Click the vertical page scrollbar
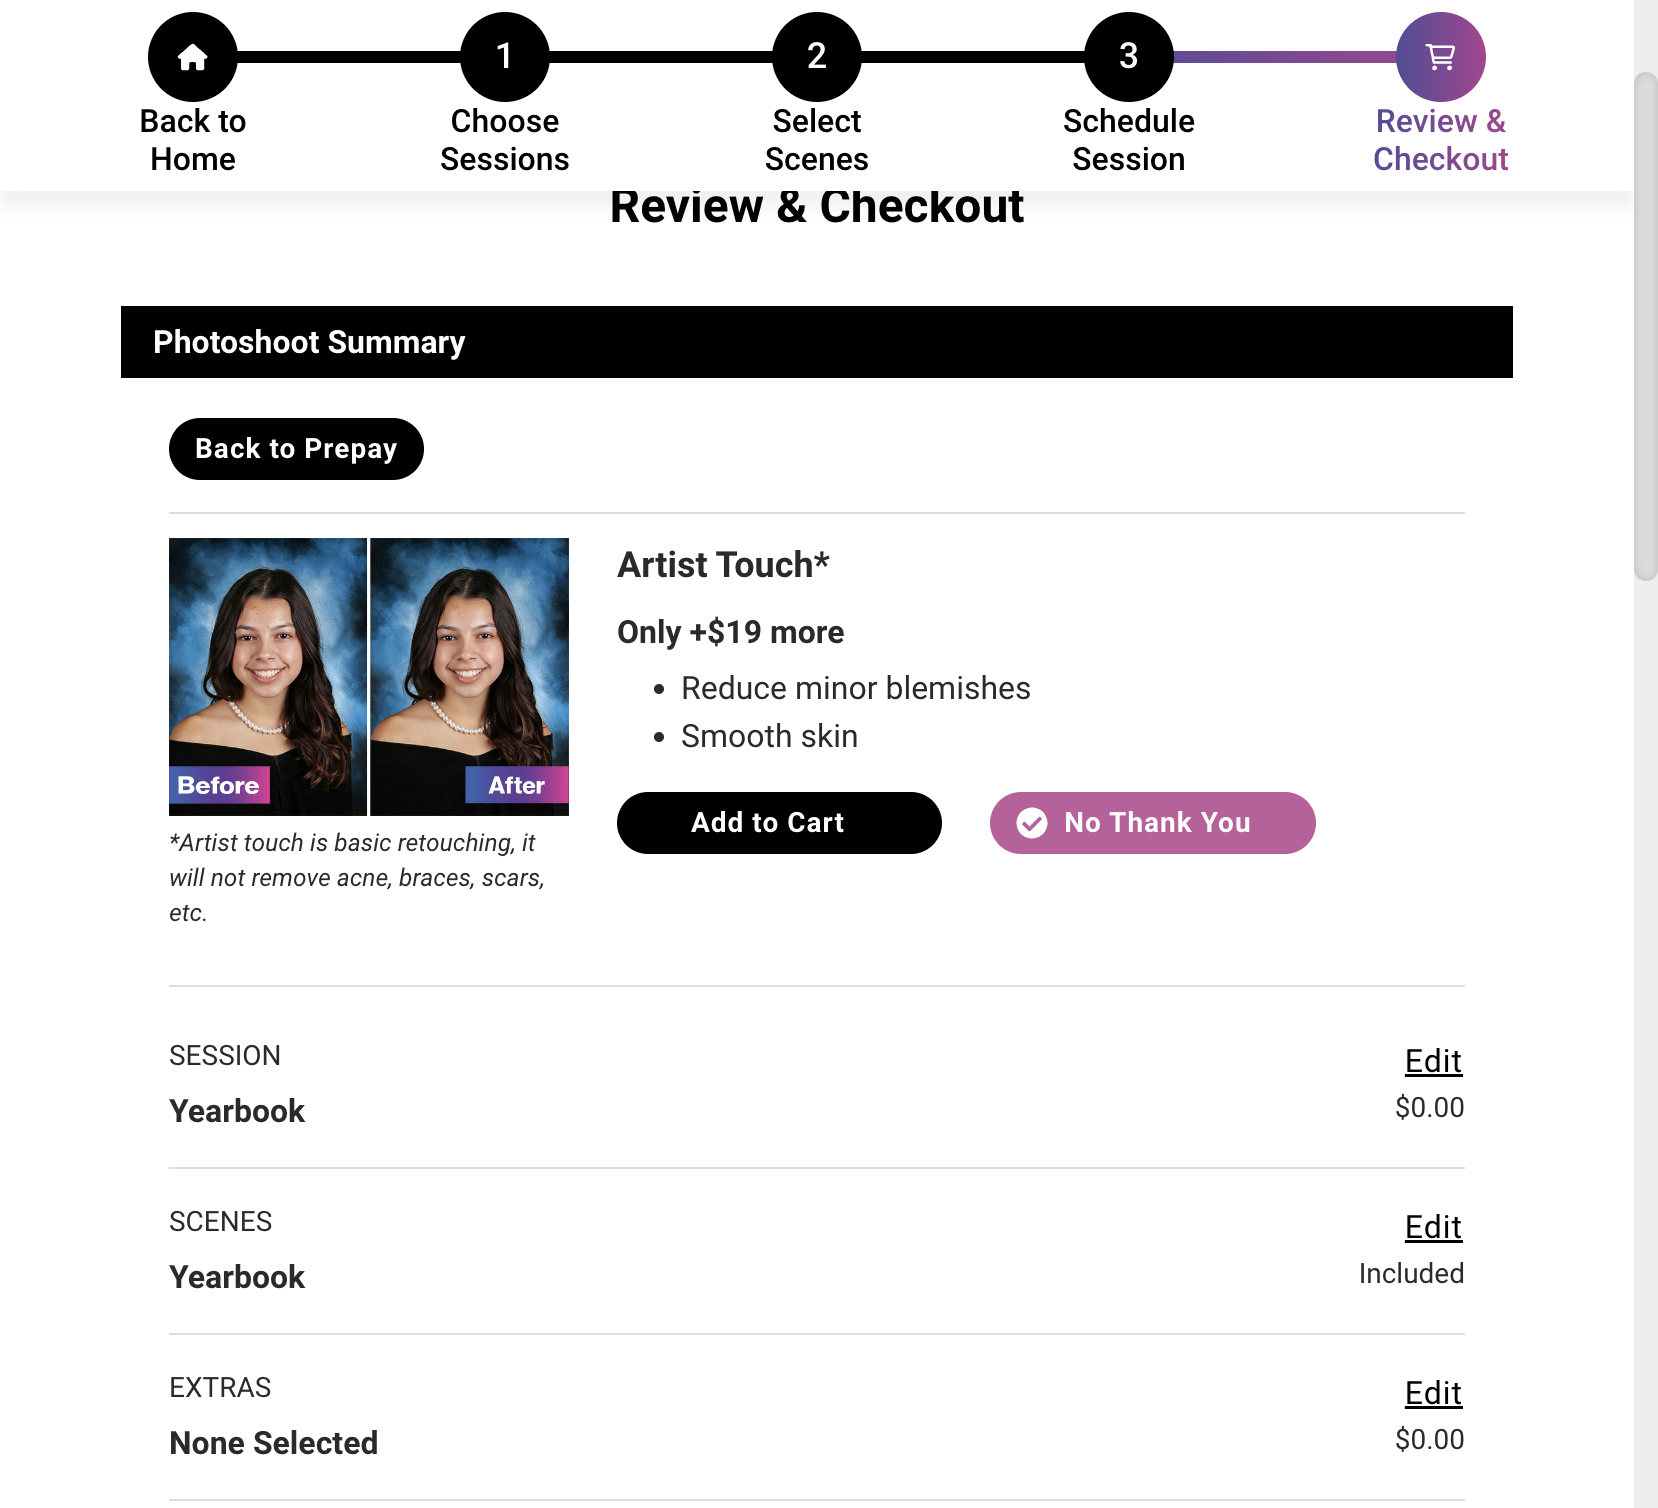The height and width of the screenshot is (1508, 1658). (x=1646, y=327)
